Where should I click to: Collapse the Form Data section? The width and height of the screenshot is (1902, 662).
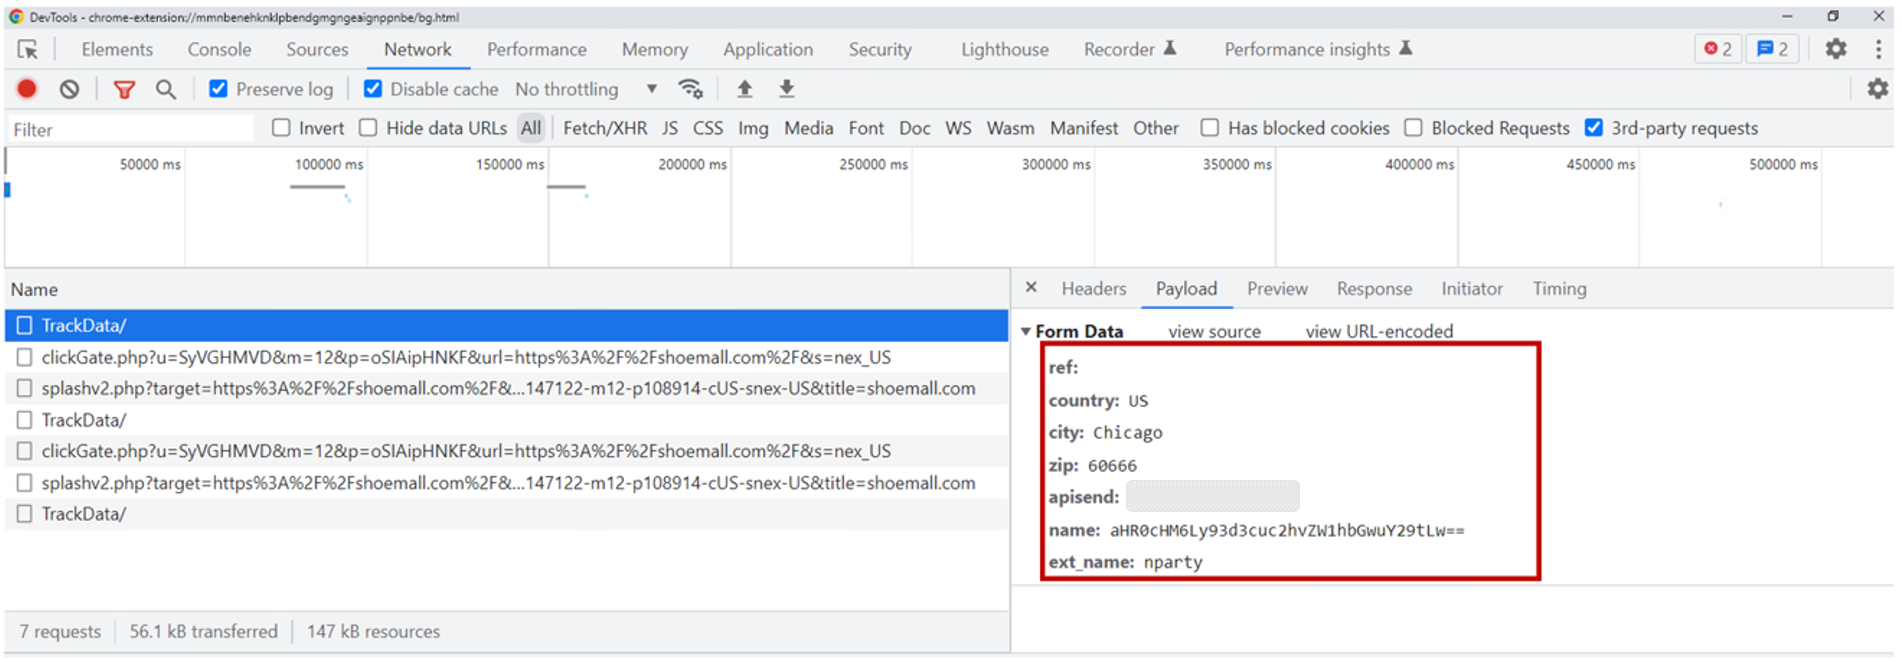(x=1026, y=331)
